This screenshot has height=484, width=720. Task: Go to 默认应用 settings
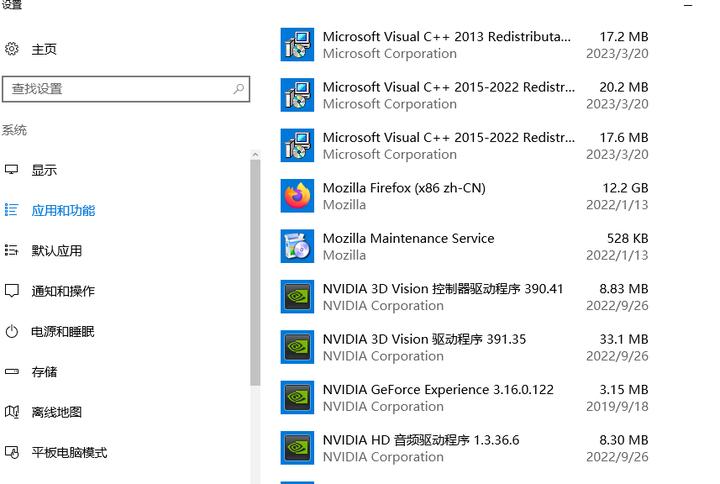tap(57, 251)
